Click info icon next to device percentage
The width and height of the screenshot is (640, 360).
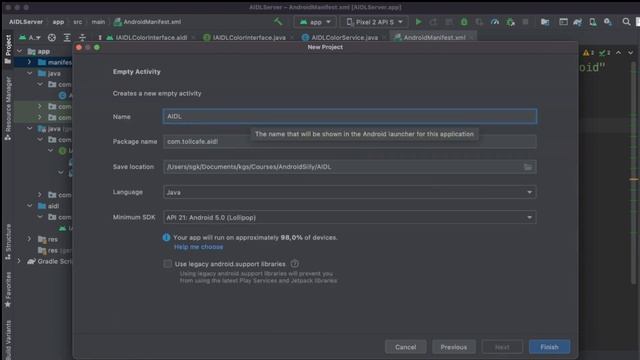166,238
